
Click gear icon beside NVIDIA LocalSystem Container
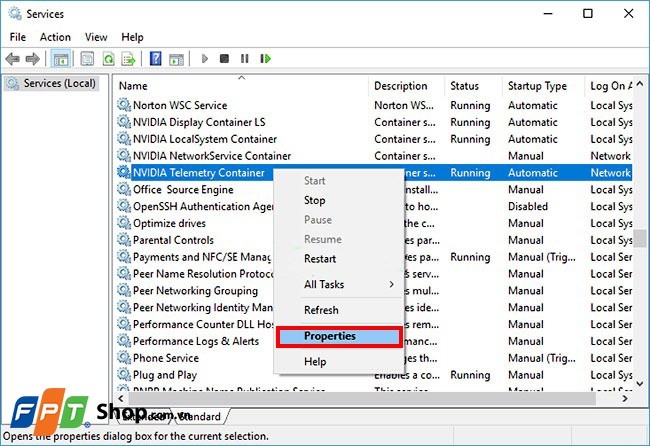pyautogui.click(x=124, y=138)
